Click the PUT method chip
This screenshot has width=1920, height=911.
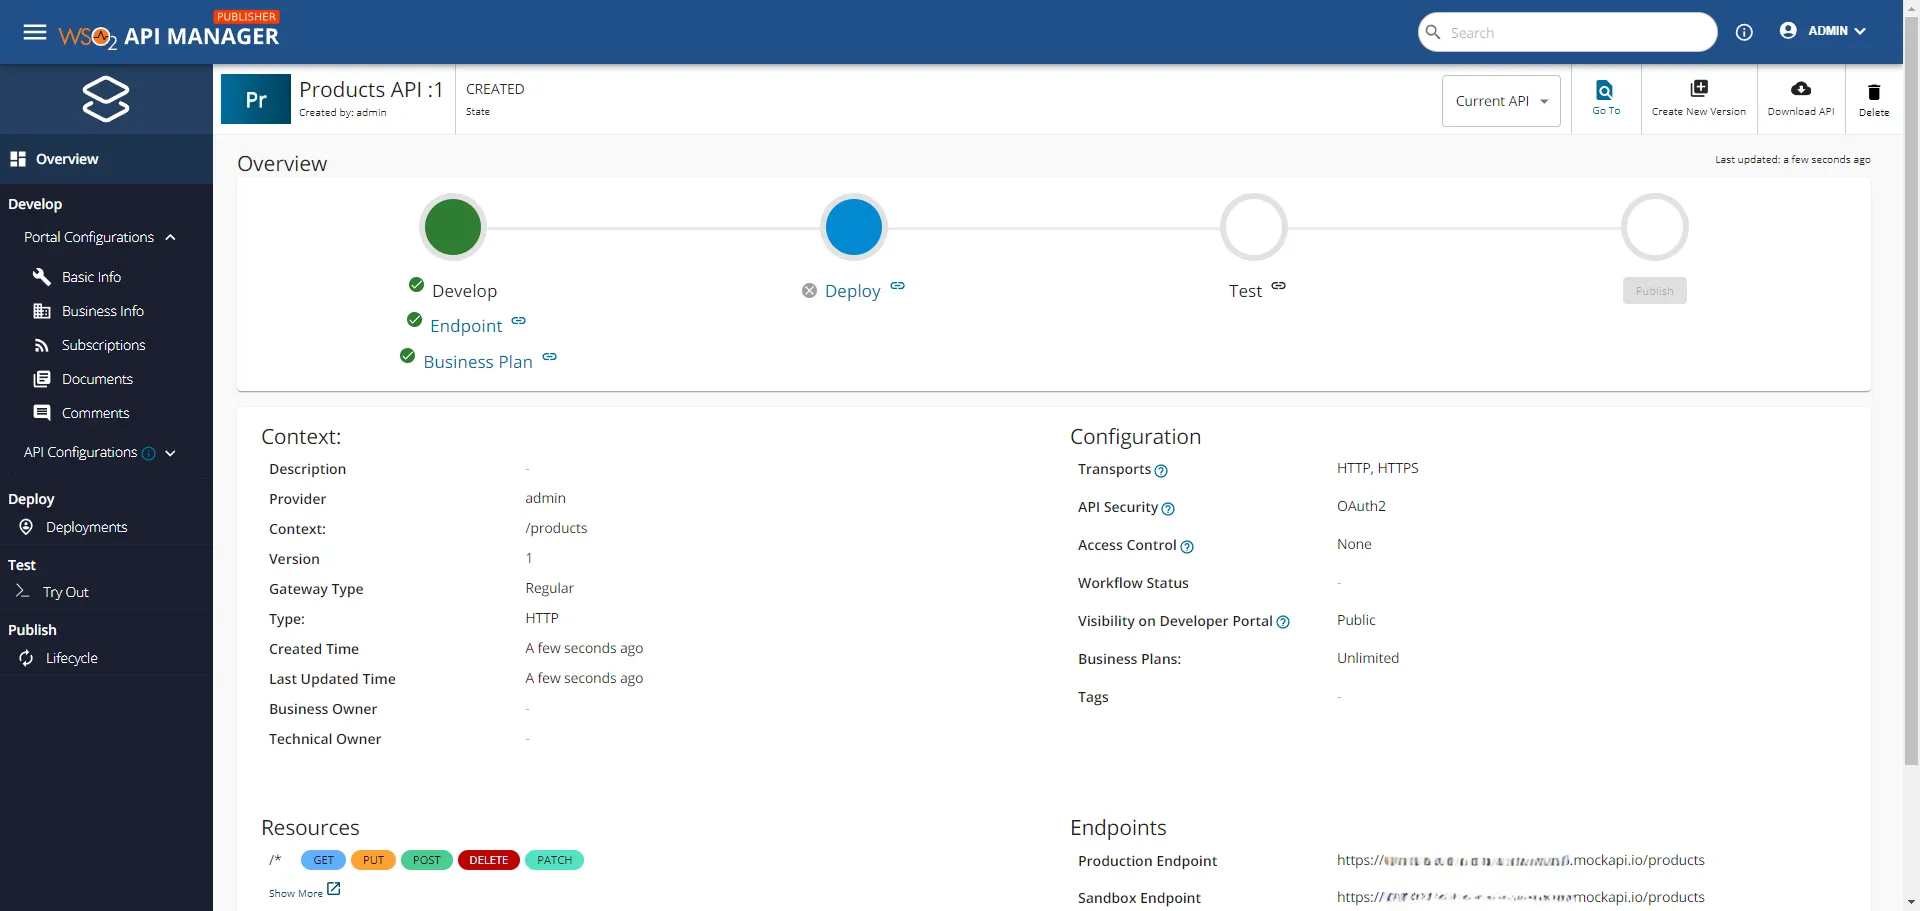373,860
